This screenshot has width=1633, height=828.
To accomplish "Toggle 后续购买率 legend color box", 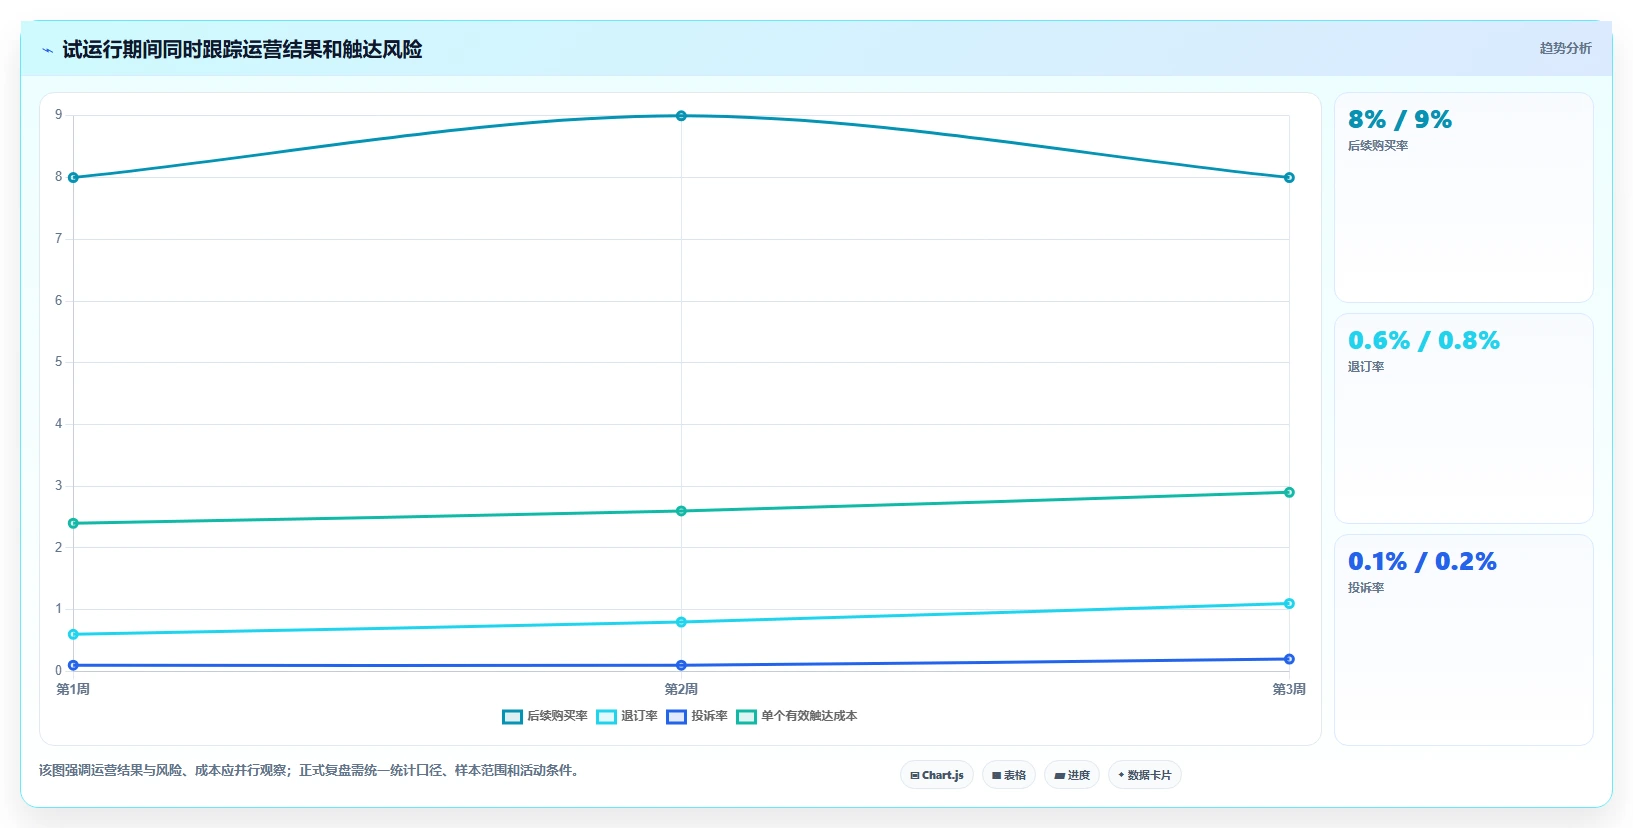I will coord(512,717).
